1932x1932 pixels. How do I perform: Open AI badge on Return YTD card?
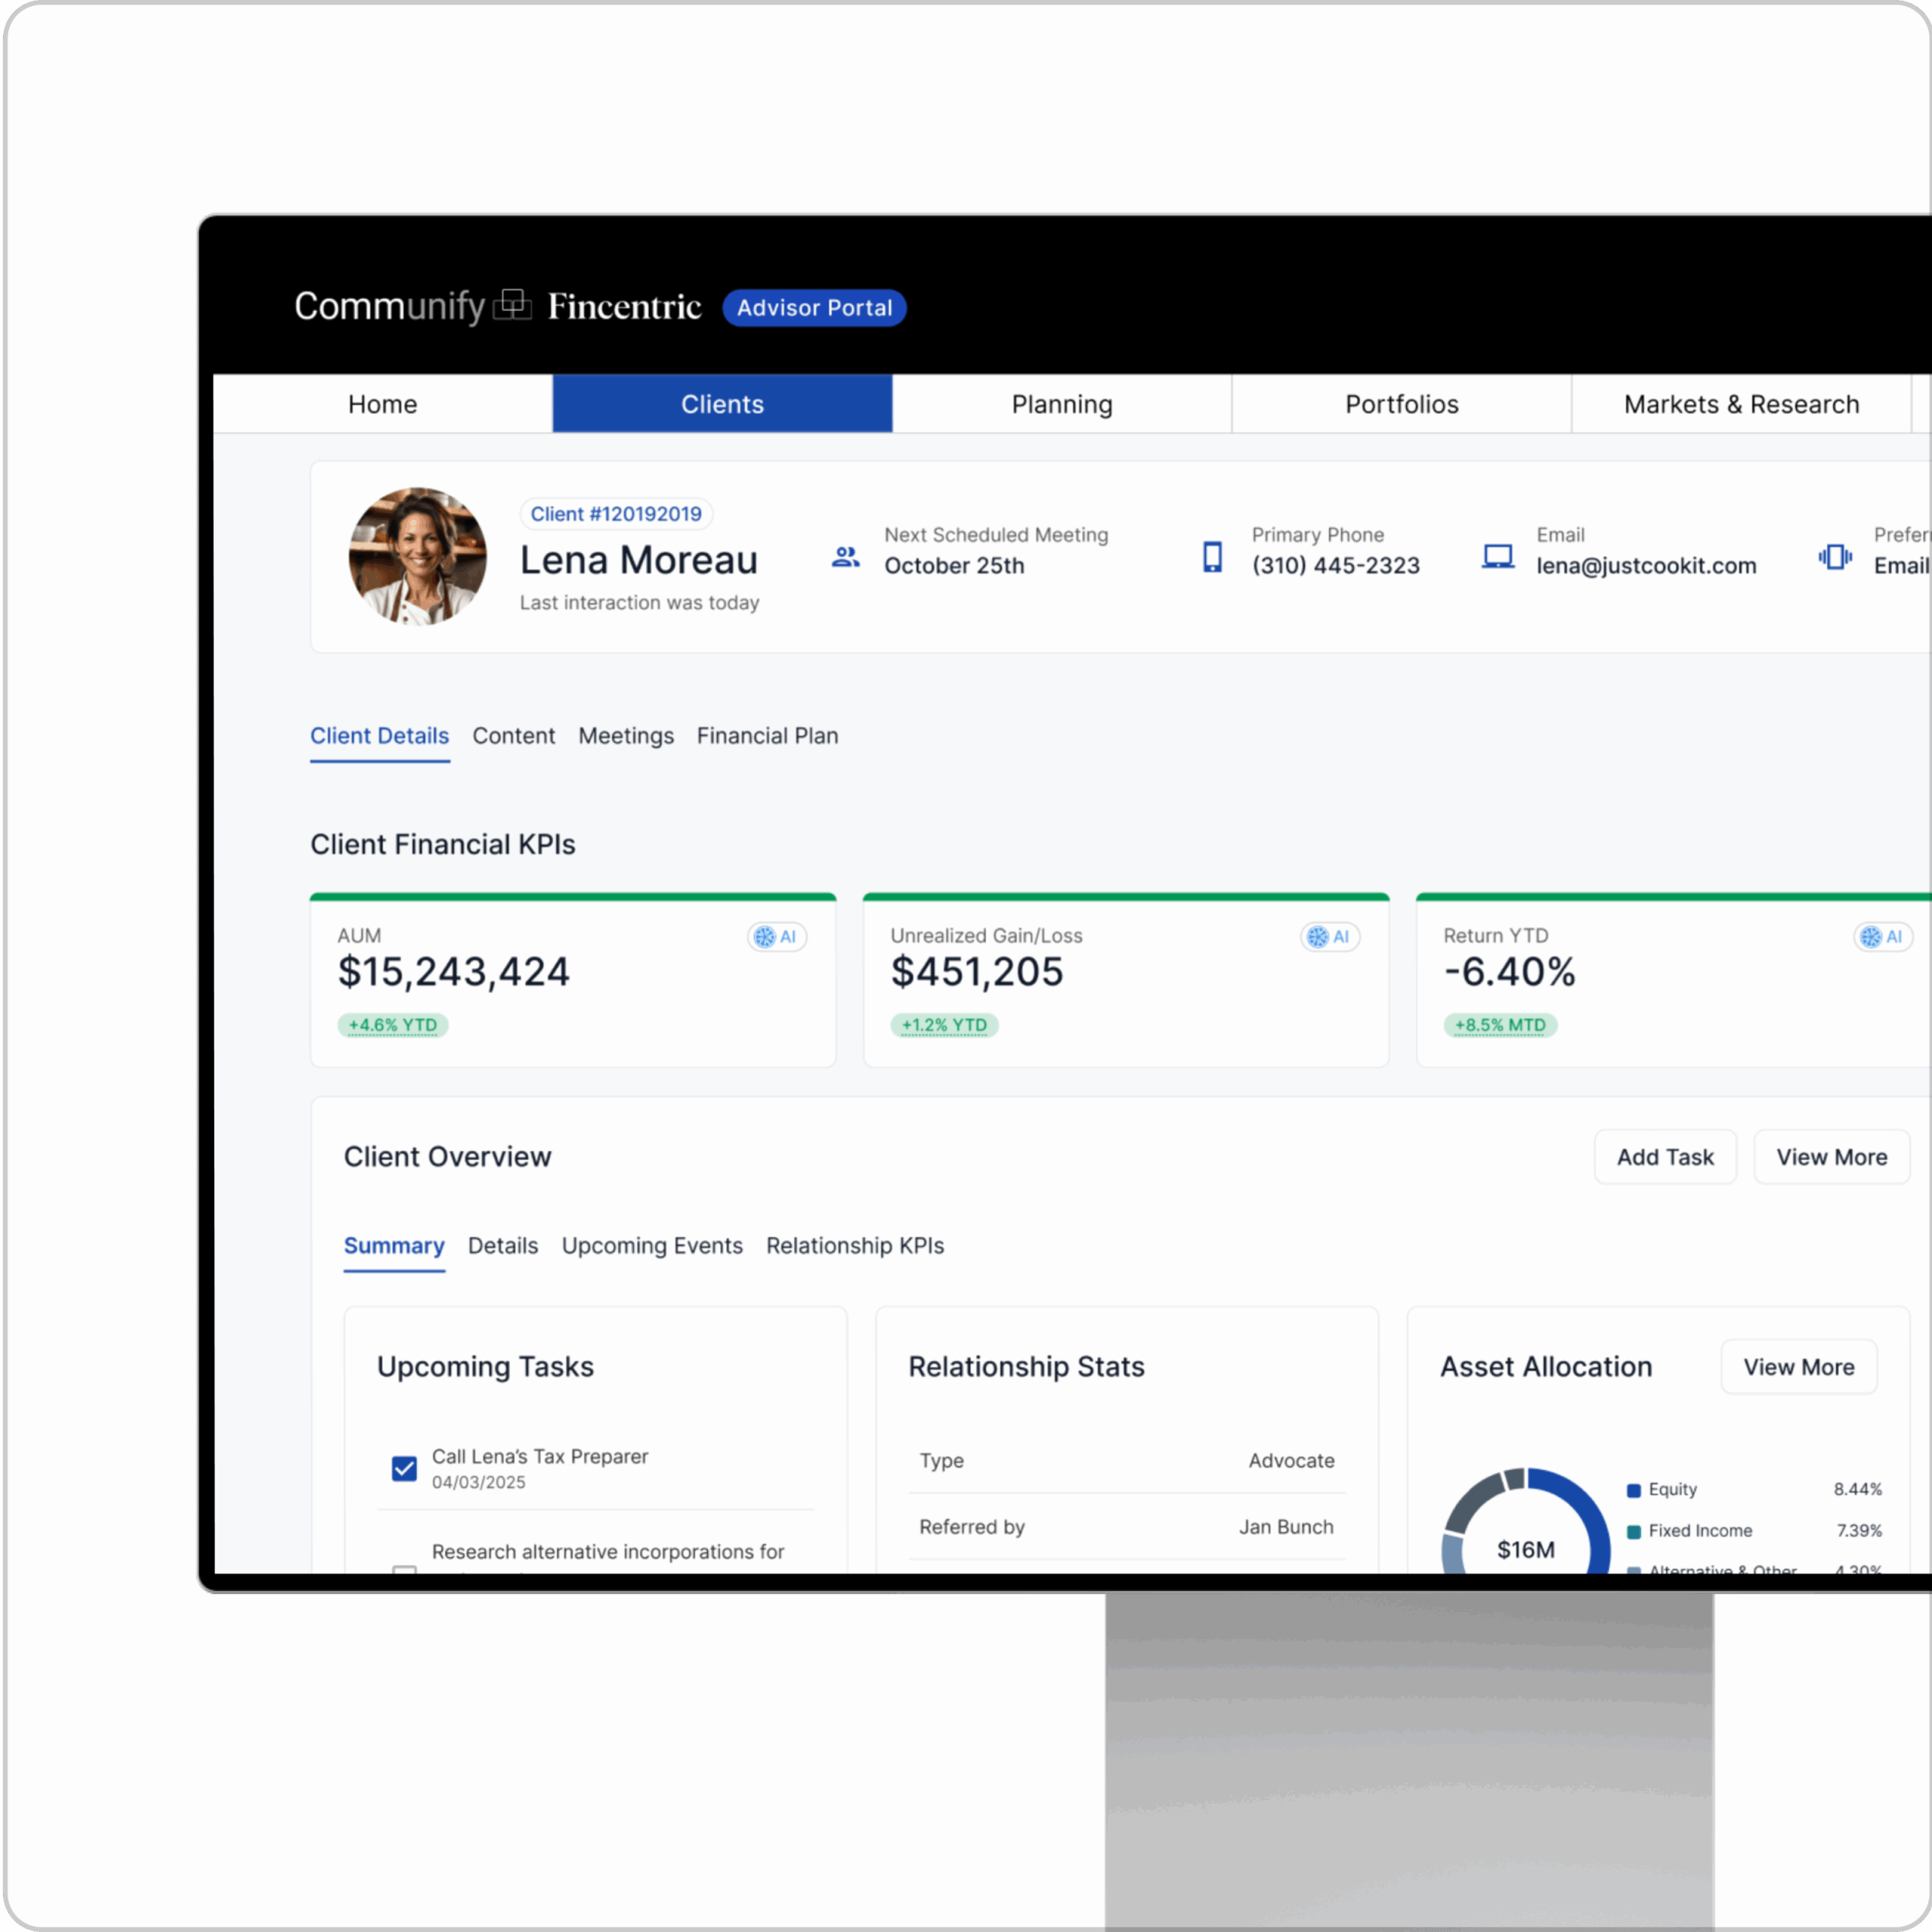coord(1882,937)
